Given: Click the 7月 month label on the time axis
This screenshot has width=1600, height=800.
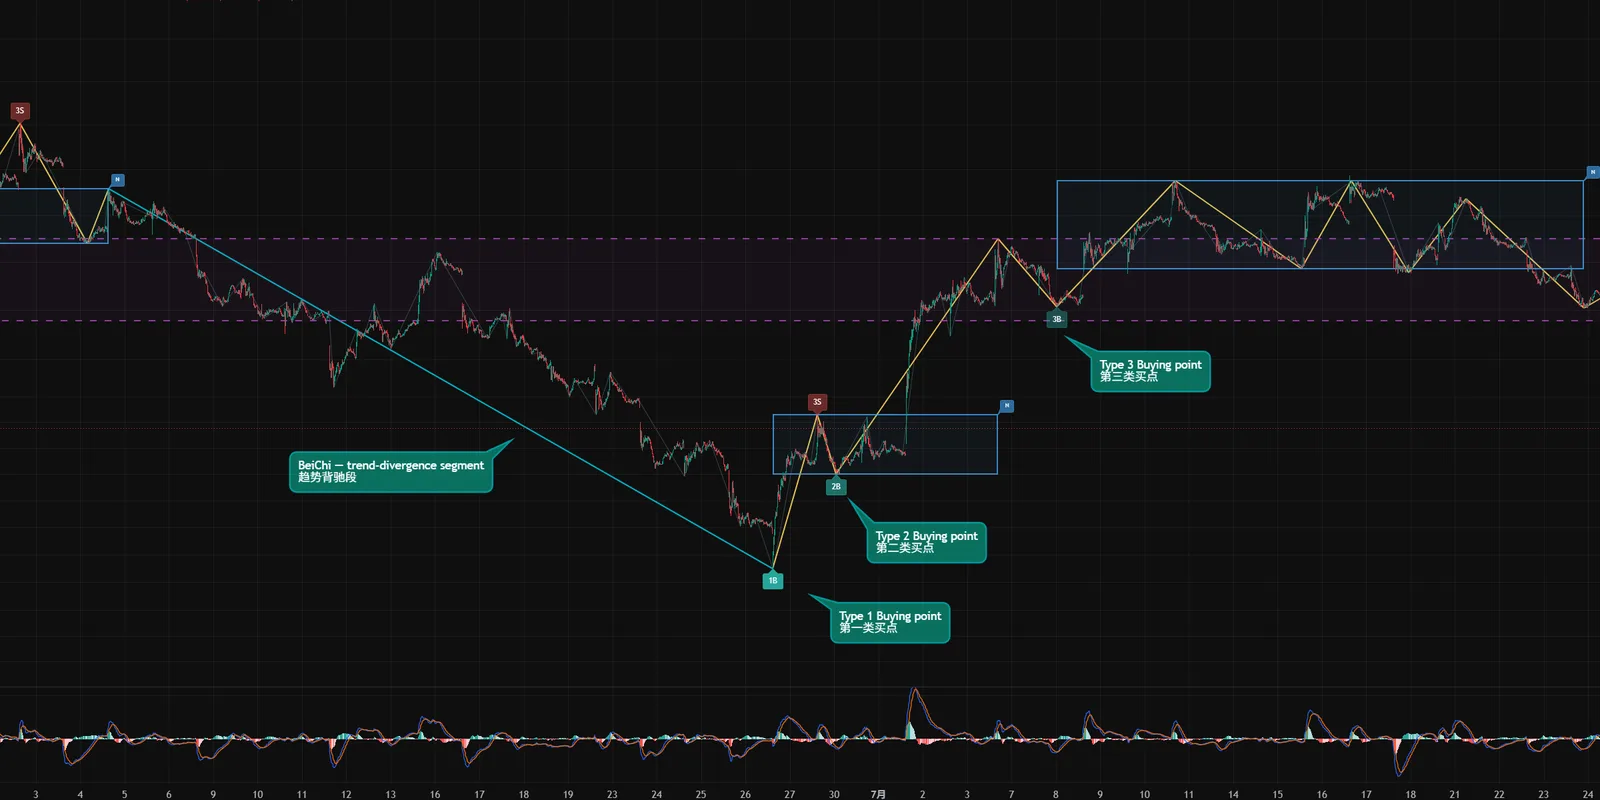Looking at the screenshot, I should [x=878, y=794].
